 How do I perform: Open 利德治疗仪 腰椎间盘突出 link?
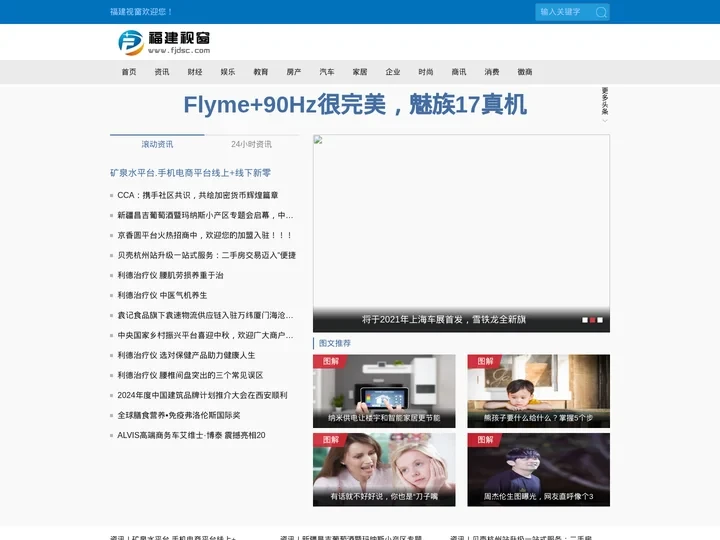click(190, 375)
